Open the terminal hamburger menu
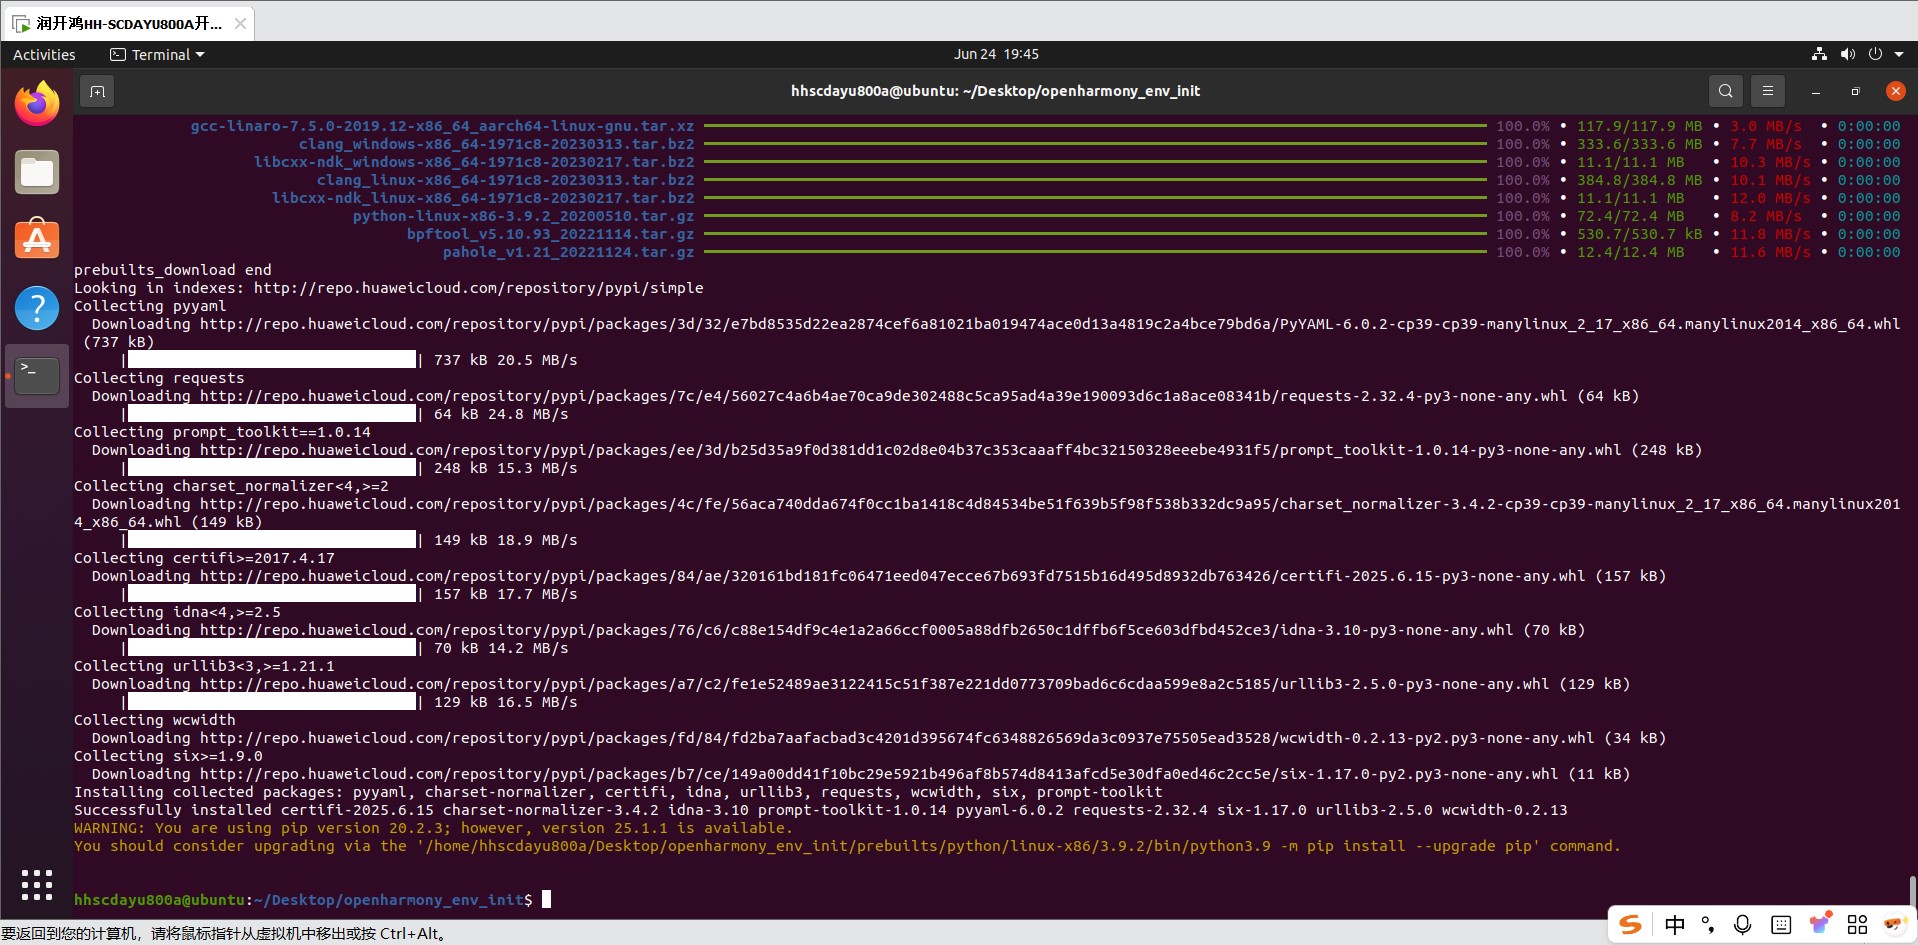The height and width of the screenshot is (945, 1918). click(x=1767, y=91)
